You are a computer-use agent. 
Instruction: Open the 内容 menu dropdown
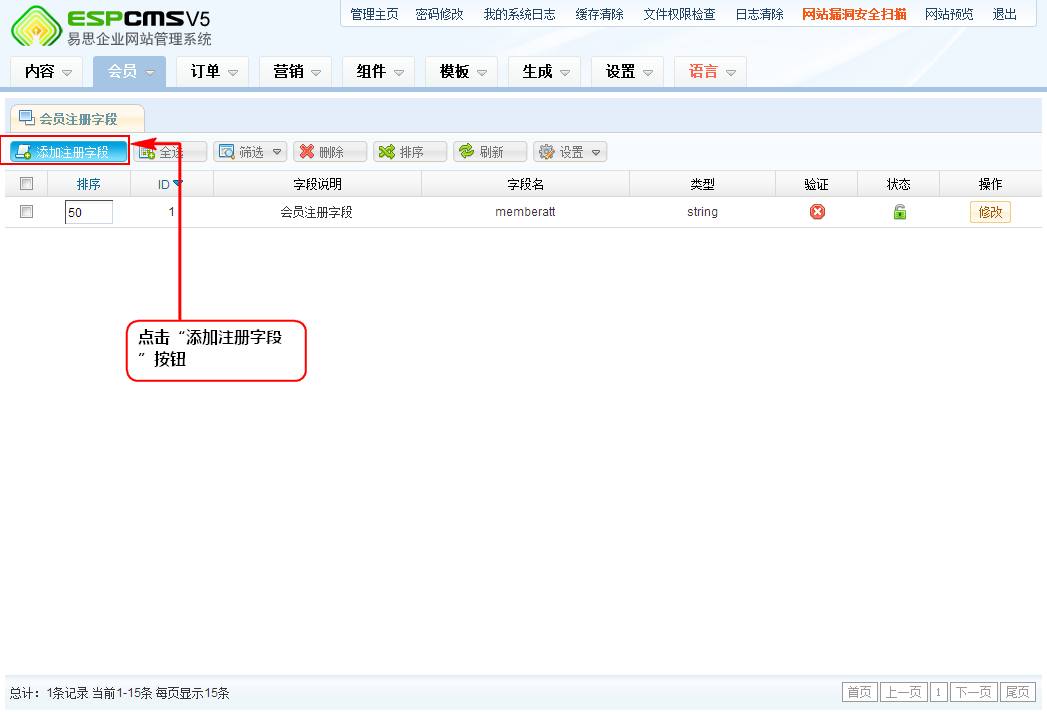pos(48,72)
